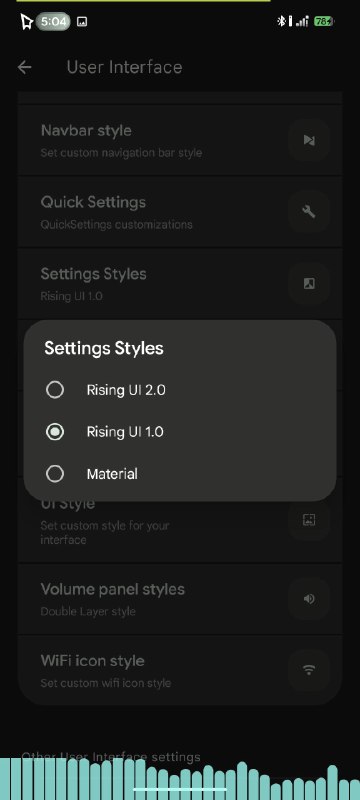Screen dimensions: 360x800
Task: Tap the back arrow next to User Interface
Action: [x=24, y=67]
